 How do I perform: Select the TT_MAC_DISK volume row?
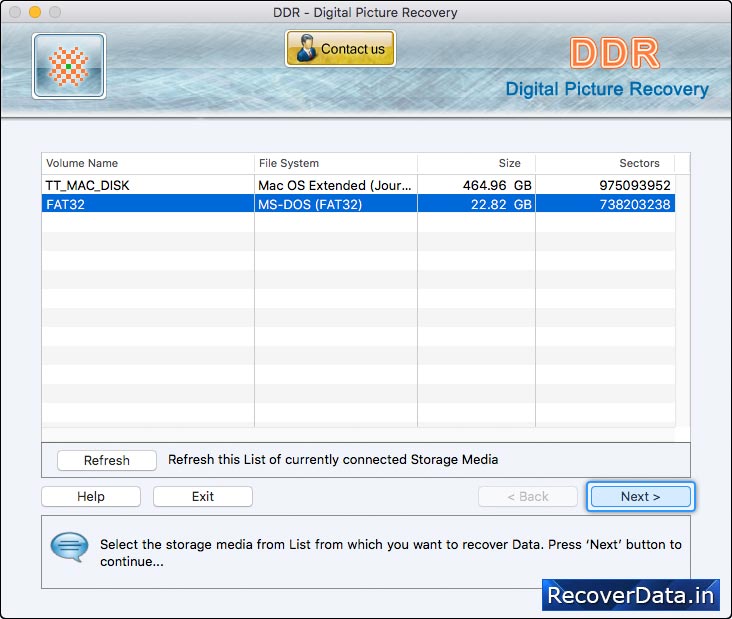tap(358, 185)
